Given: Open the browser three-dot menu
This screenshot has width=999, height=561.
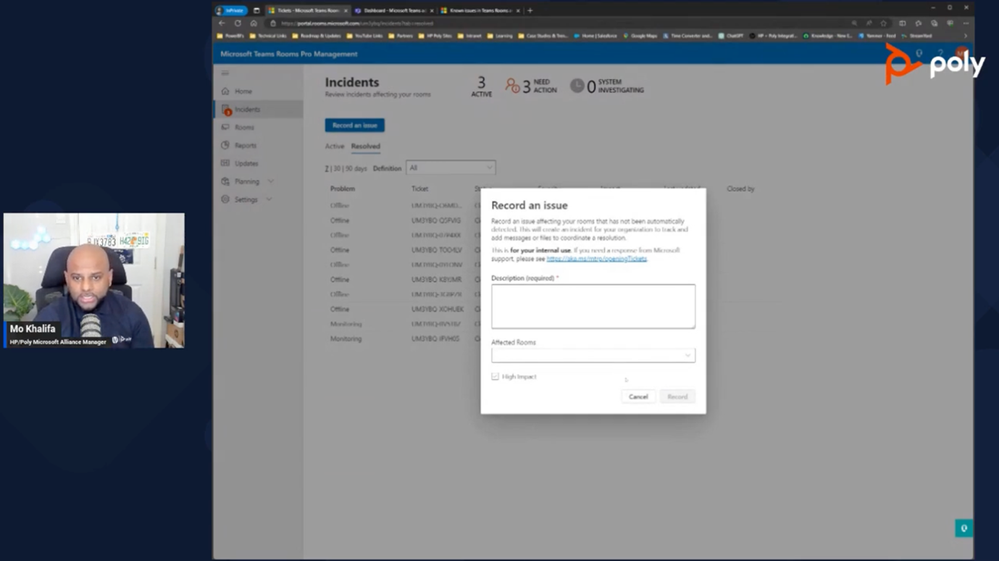Looking at the screenshot, I should 966,23.
